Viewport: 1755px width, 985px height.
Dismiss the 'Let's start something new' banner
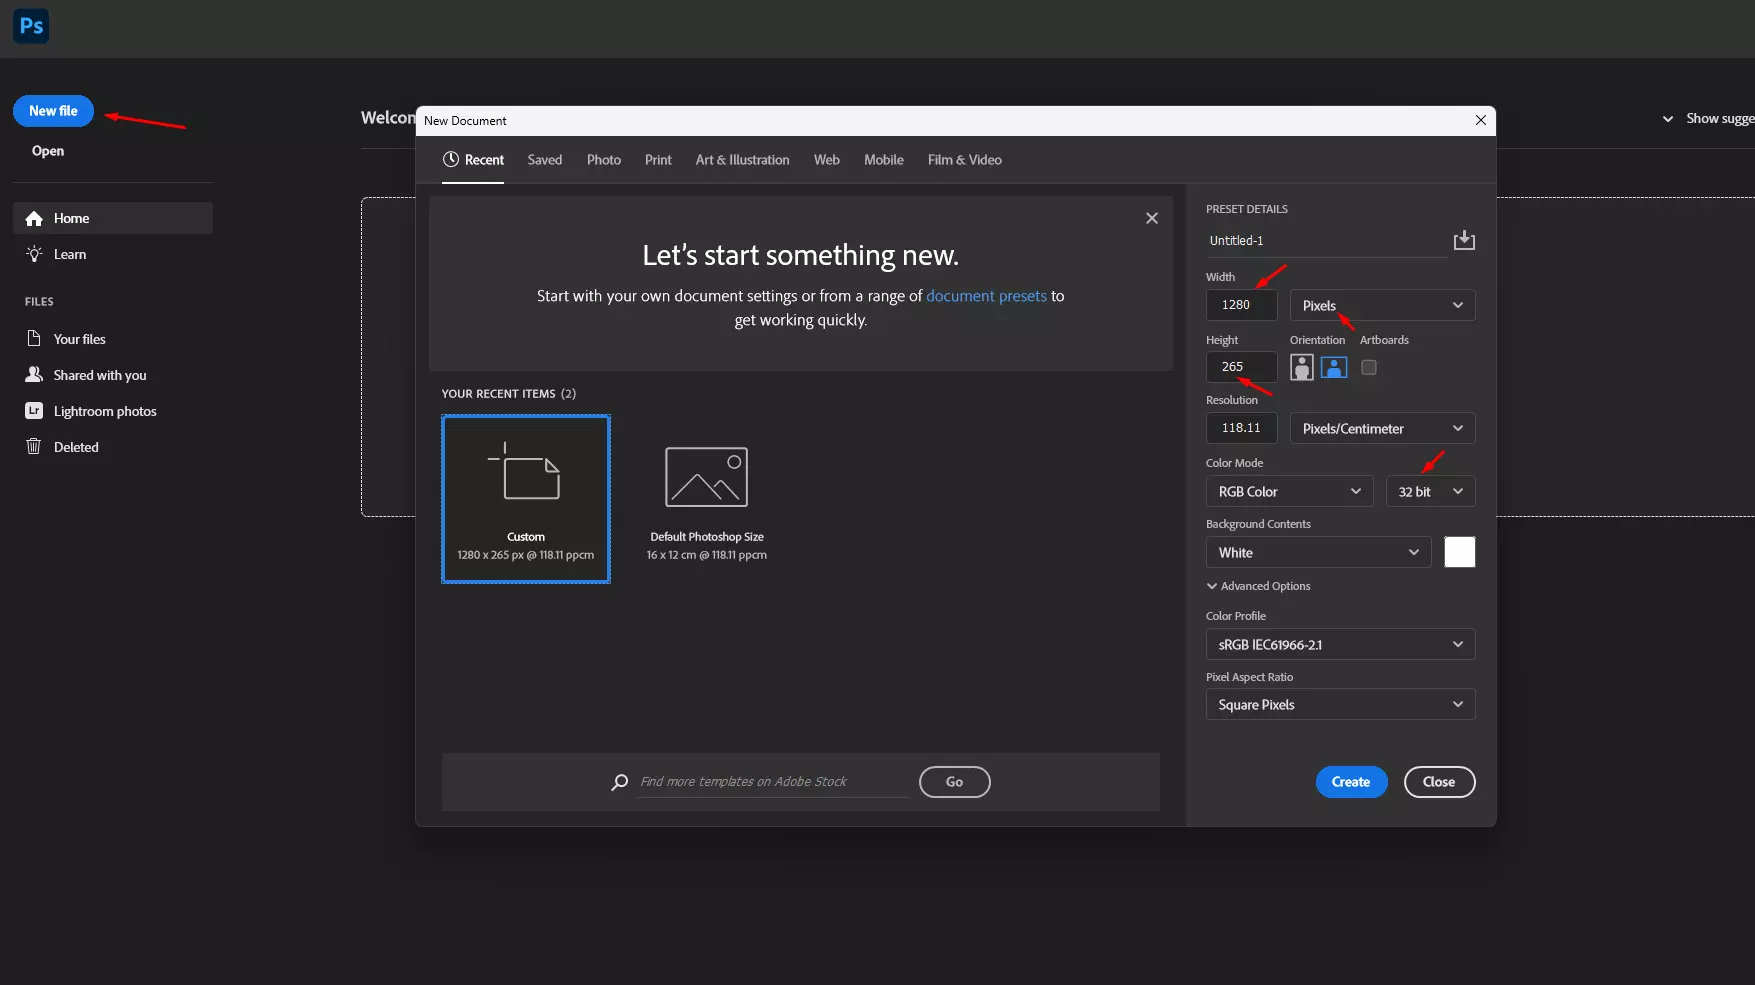pos(1152,218)
